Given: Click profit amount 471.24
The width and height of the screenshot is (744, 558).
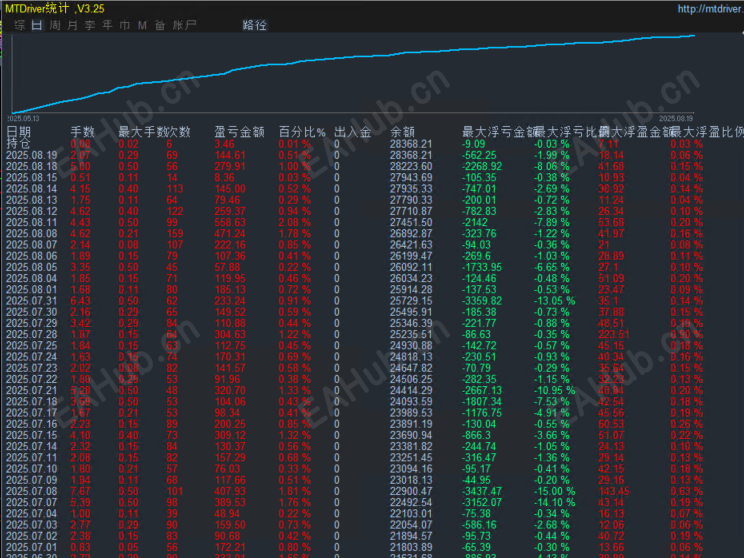Looking at the screenshot, I should click(x=230, y=233).
